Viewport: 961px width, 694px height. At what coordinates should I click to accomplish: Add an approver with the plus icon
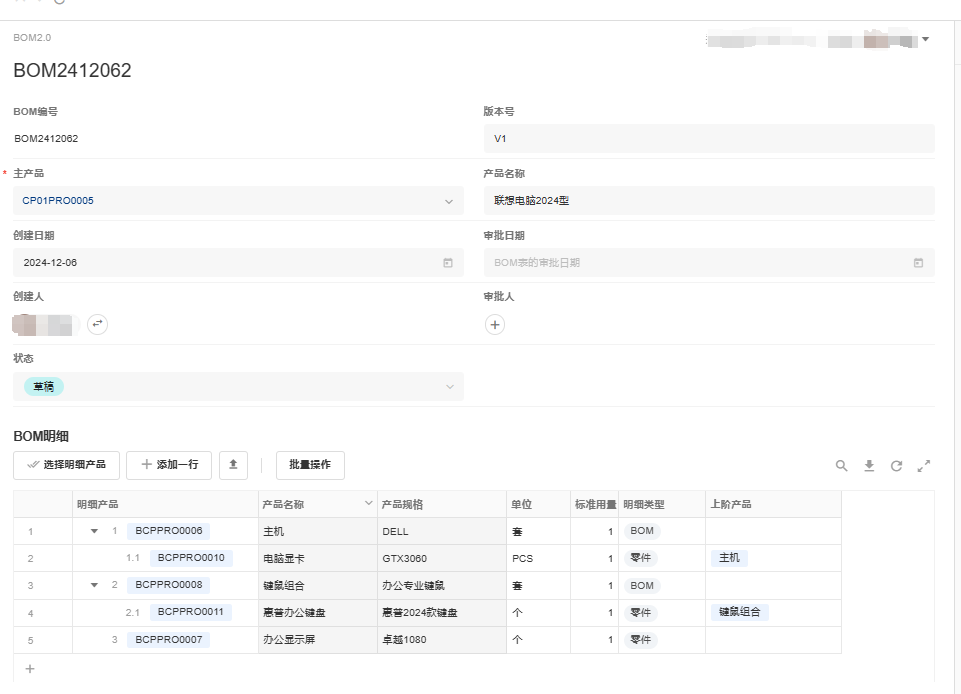tap(495, 324)
